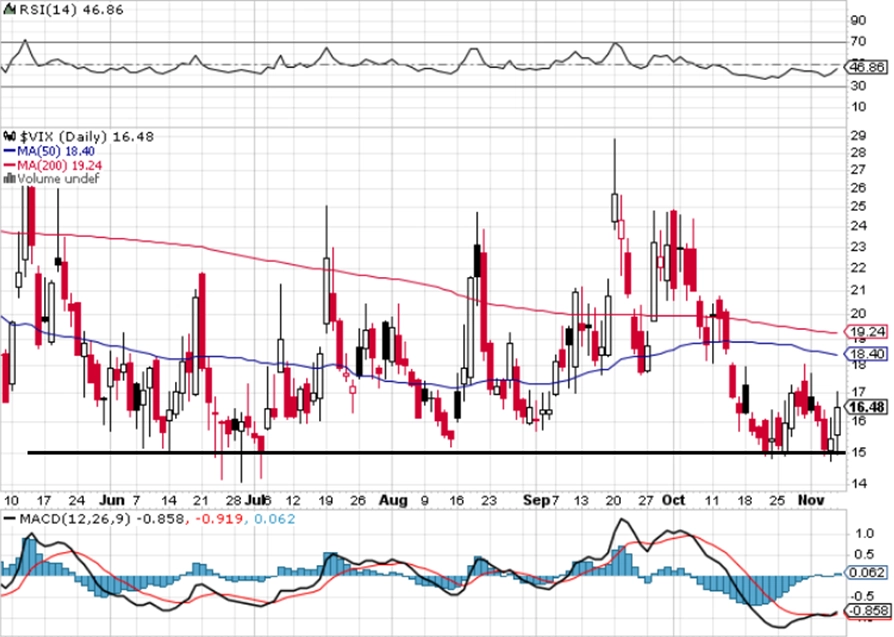Click the 16.48 last price tag
This screenshot has width=894, height=637.
(867, 407)
